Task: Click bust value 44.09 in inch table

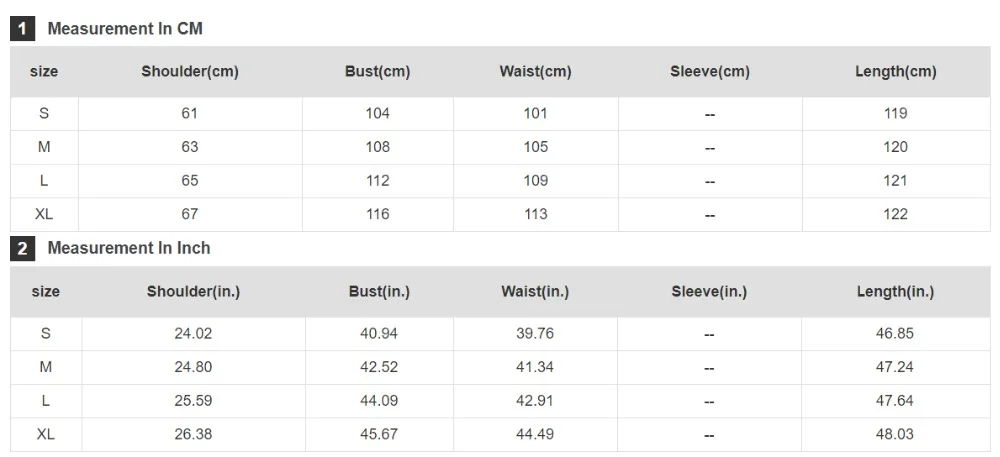Action: click(379, 401)
